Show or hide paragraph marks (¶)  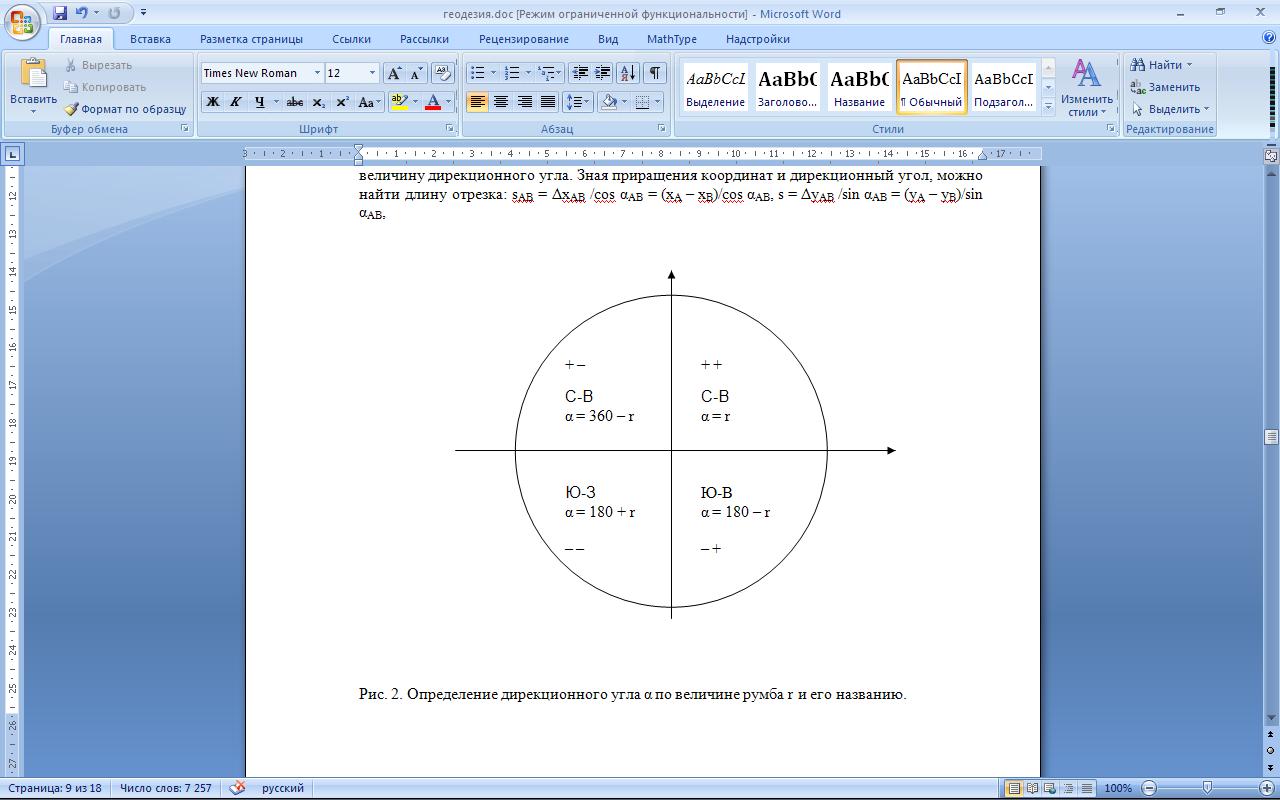655,73
